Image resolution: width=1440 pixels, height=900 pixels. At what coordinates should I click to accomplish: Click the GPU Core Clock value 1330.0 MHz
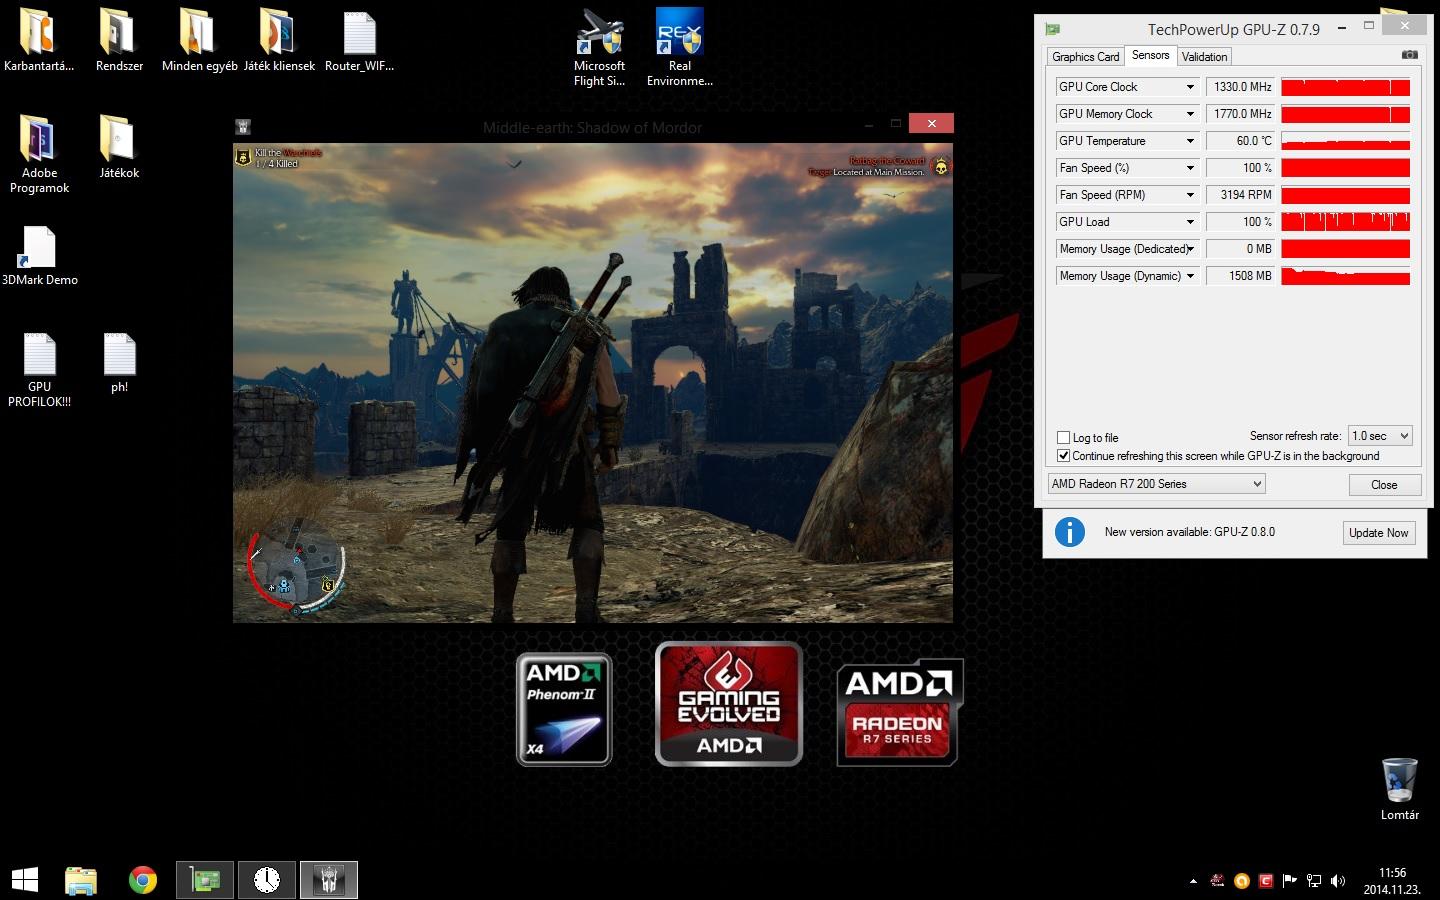pos(1240,87)
